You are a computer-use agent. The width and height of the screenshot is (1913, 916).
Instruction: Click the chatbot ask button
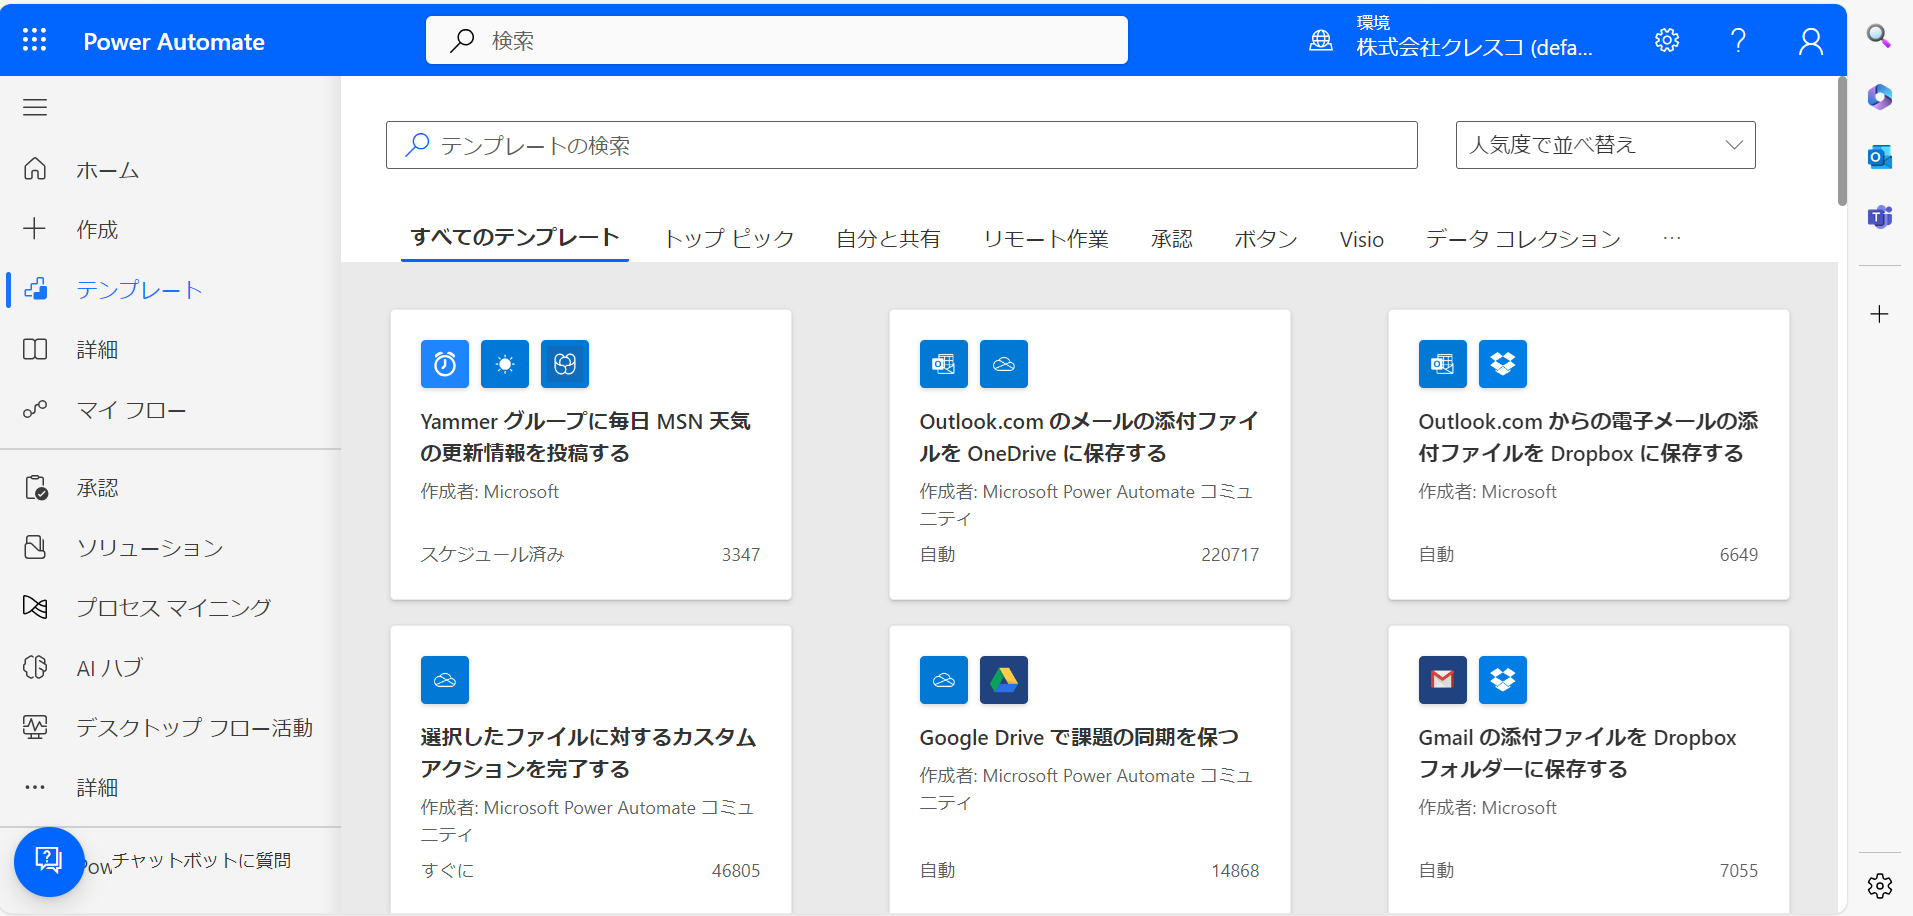[x=49, y=861]
